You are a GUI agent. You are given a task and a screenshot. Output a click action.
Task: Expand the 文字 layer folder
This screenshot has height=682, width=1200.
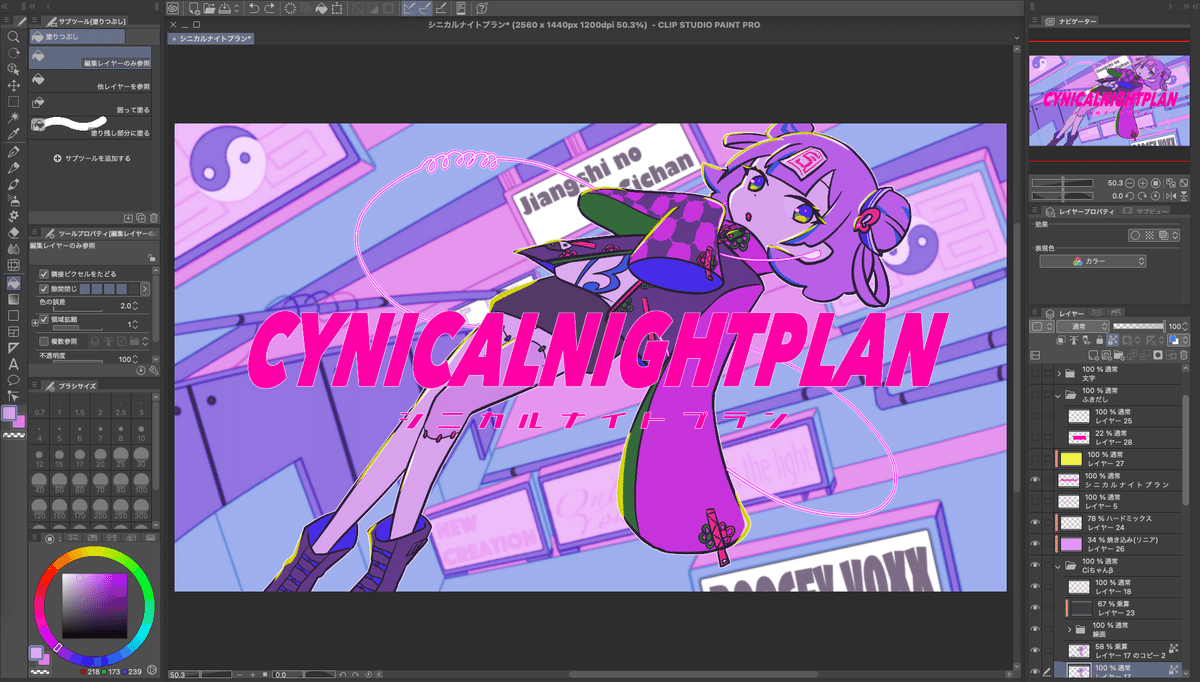point(1059,374)
